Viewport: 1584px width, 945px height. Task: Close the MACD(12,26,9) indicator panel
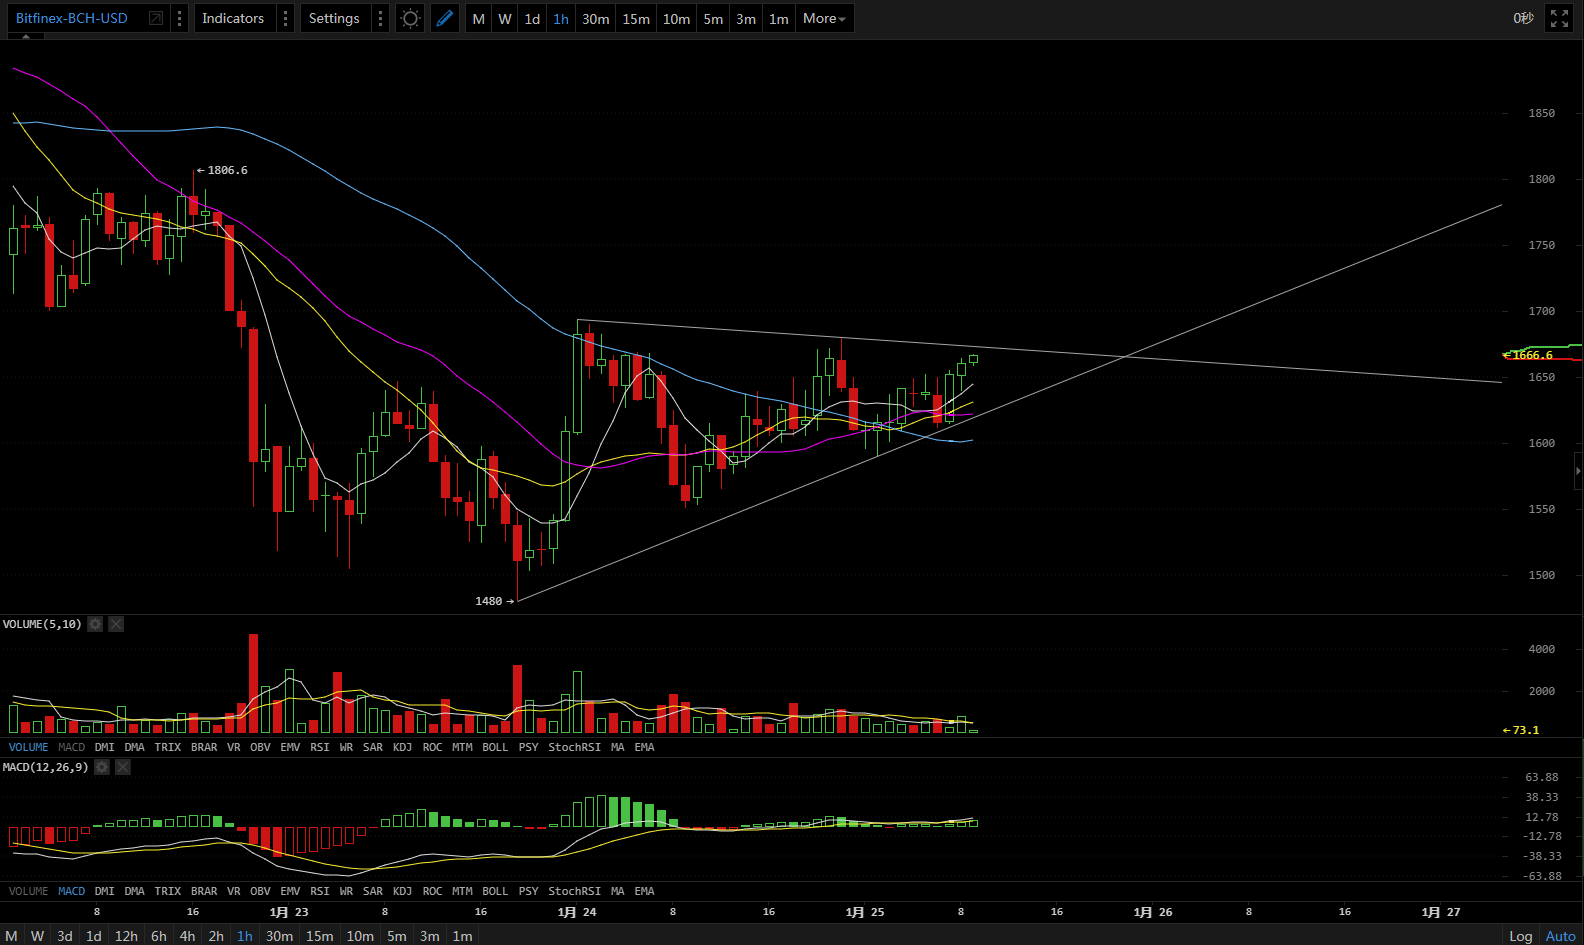click(x=123, y=767)
